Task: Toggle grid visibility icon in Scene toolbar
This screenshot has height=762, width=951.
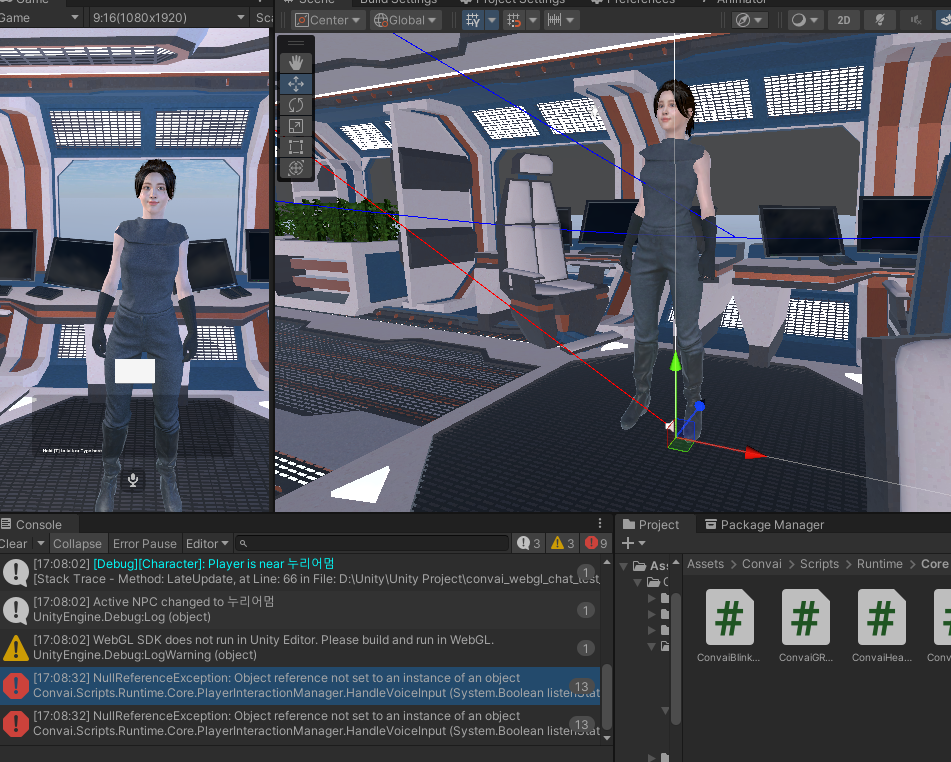Action: tap(472, 20)
